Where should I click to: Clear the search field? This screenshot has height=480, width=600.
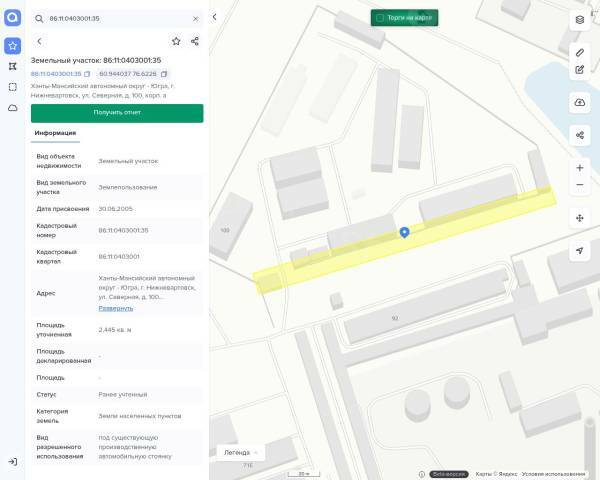pyautogui.click(x=194, y=18)
